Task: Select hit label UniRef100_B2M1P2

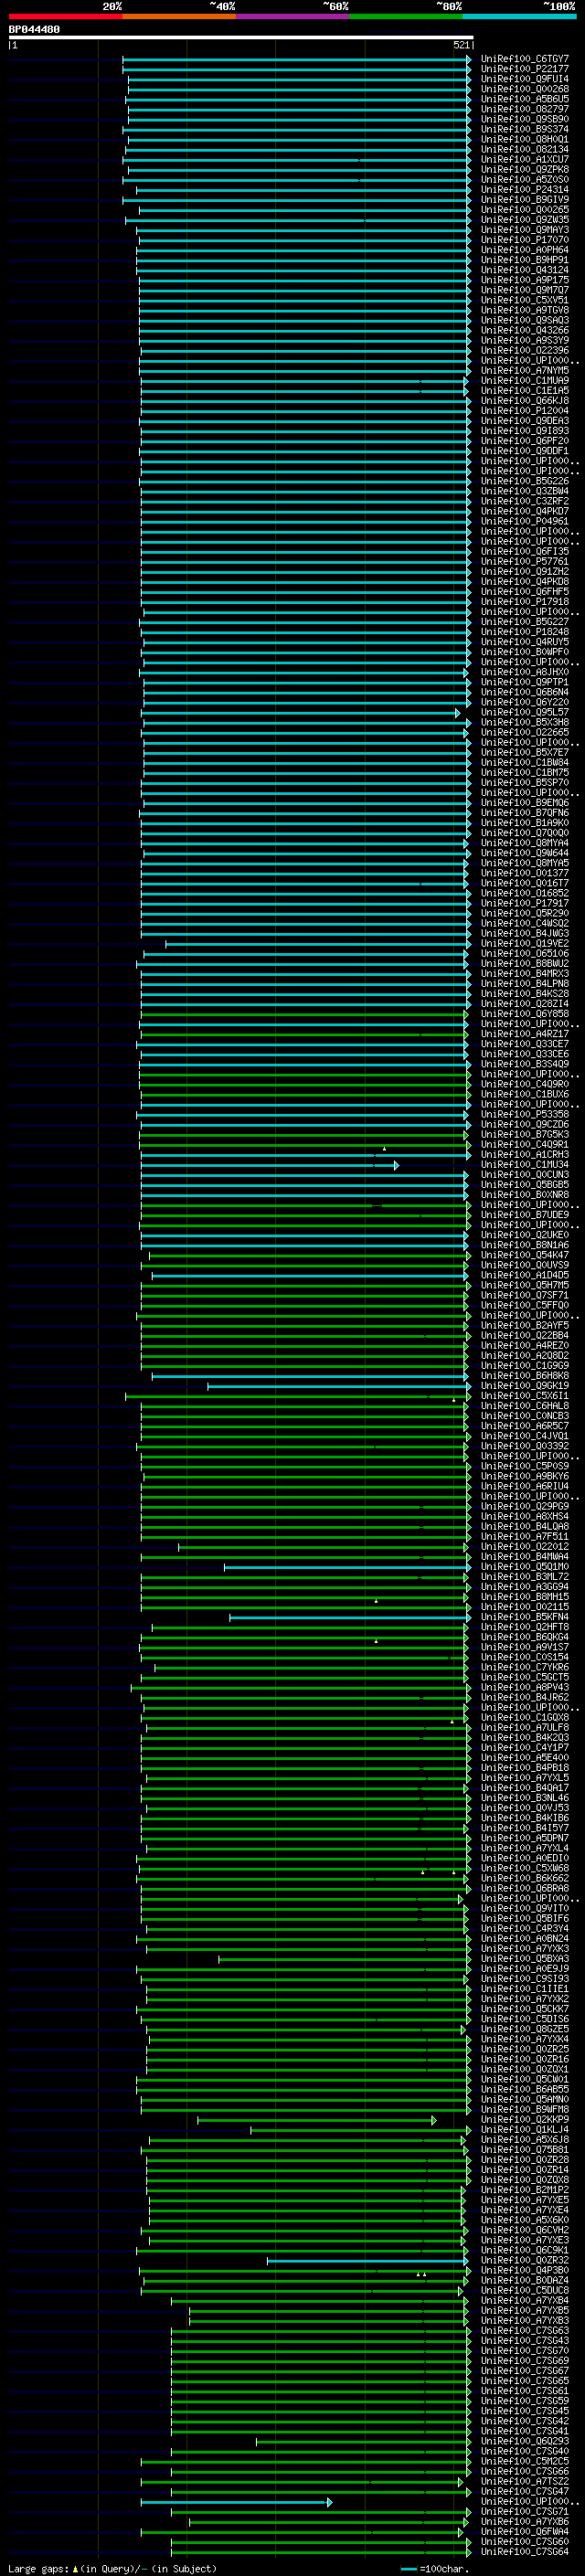Action: pos(525,2190)
